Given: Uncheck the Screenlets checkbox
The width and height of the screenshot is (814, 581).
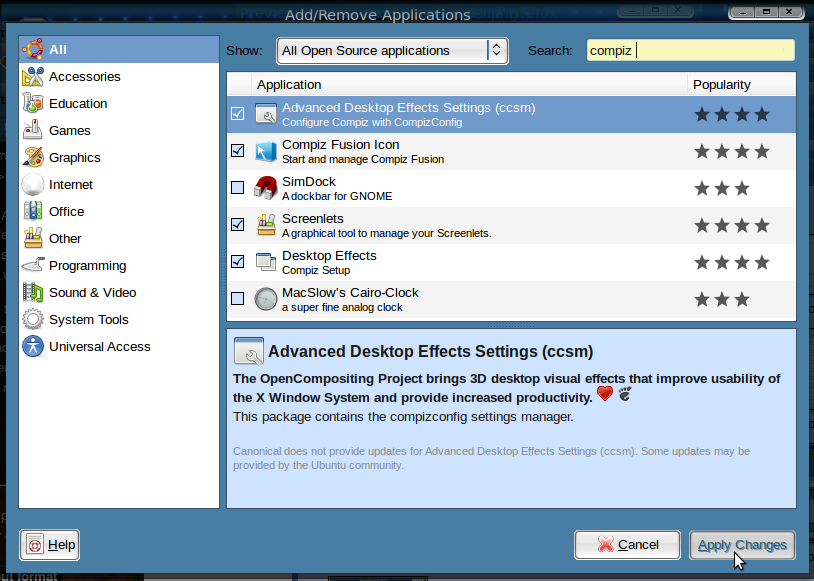Looking at the screenshot, I should (x=237, y=224).
